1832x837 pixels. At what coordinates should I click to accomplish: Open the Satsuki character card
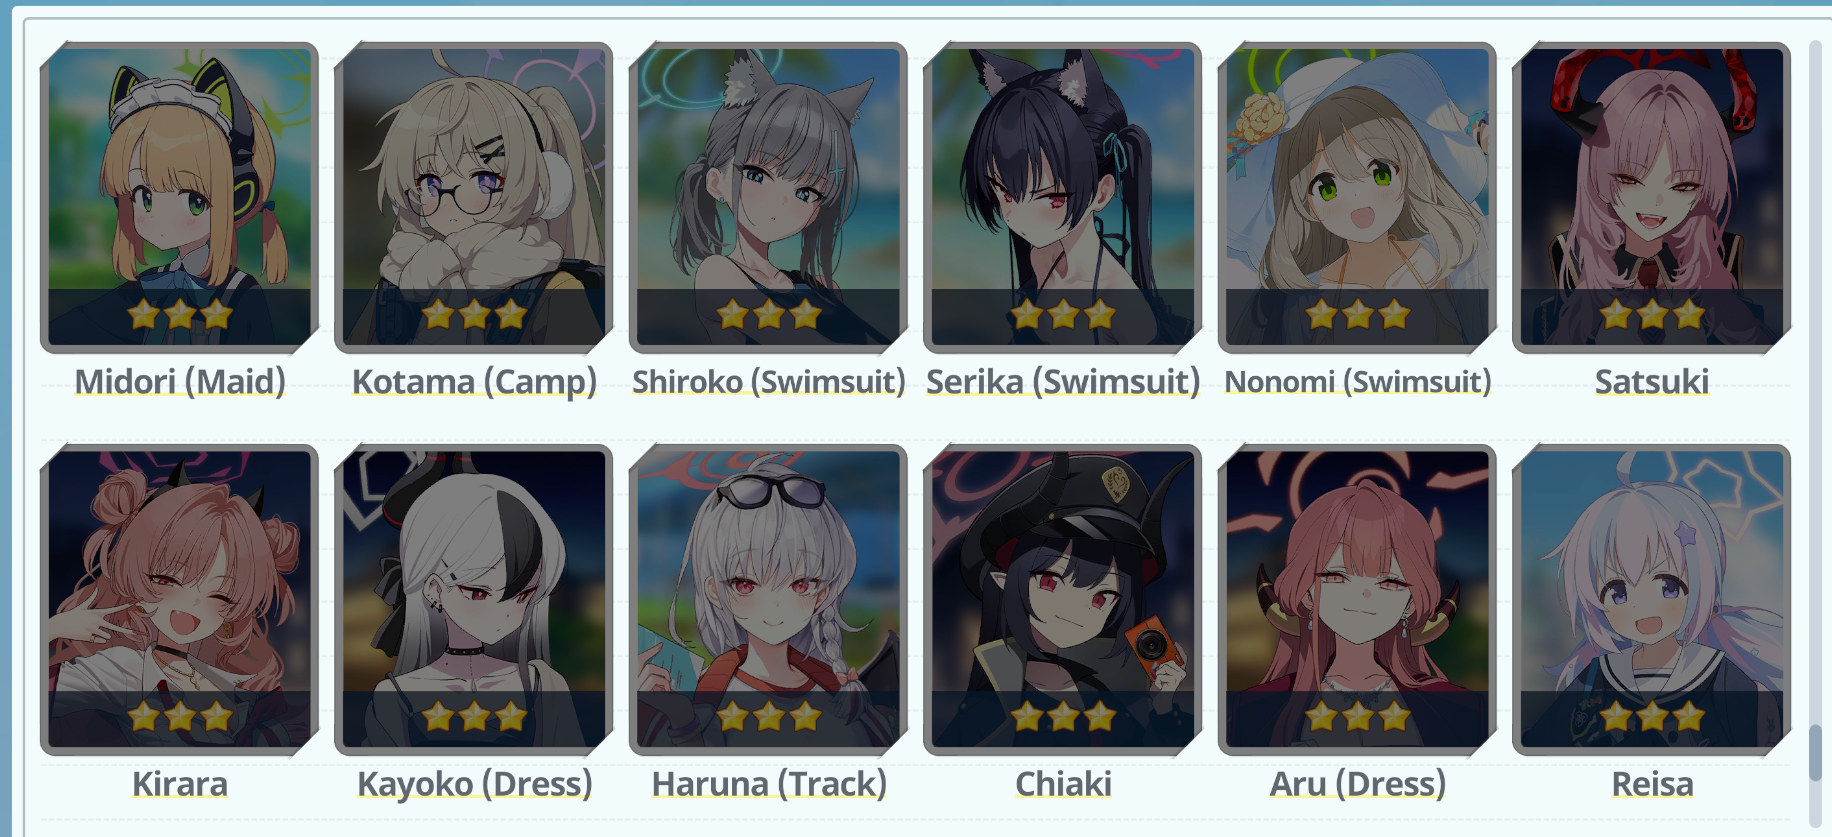[1652, 198]
